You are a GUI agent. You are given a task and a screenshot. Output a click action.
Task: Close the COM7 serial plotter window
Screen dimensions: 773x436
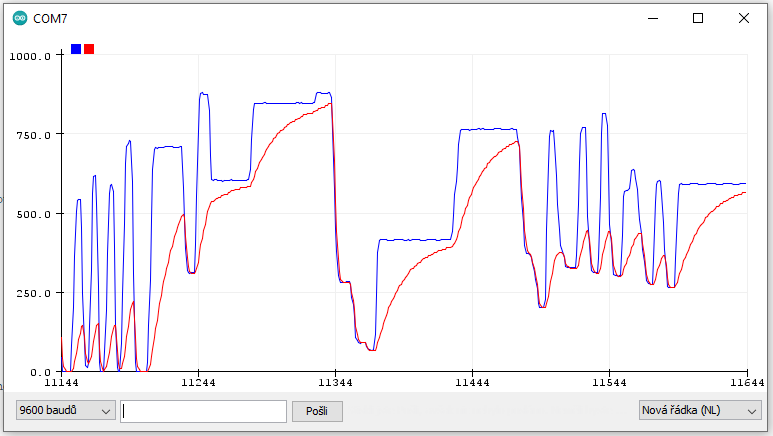click(744, 18)
